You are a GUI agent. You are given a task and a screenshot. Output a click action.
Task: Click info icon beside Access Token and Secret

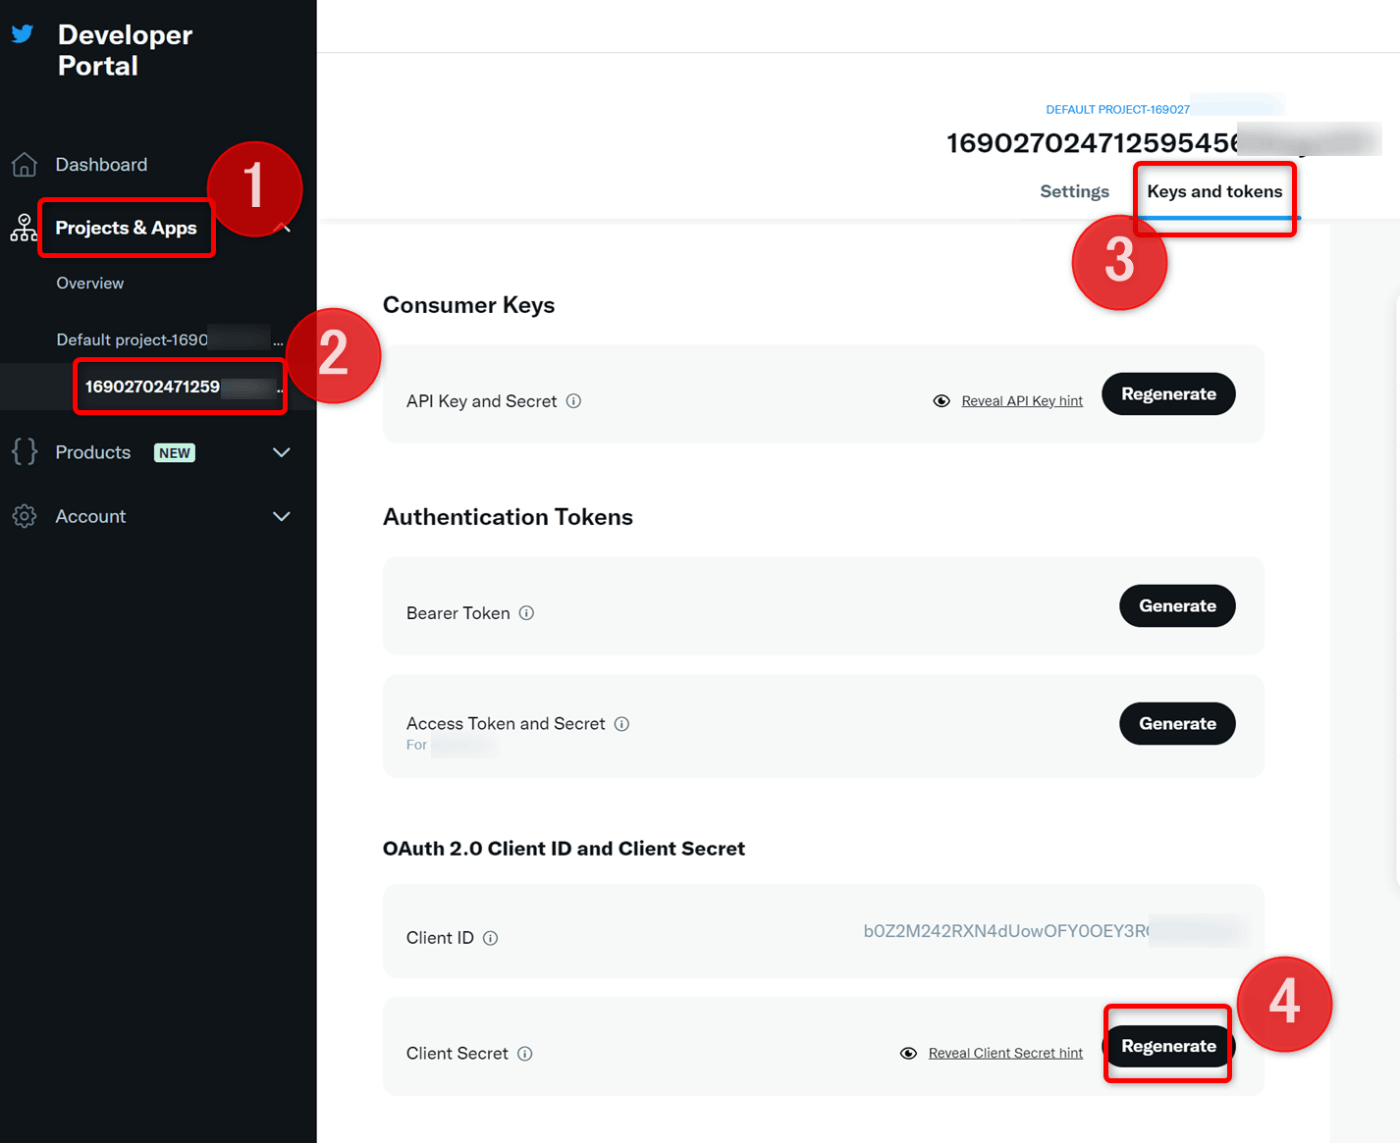[x=622, y=724]
